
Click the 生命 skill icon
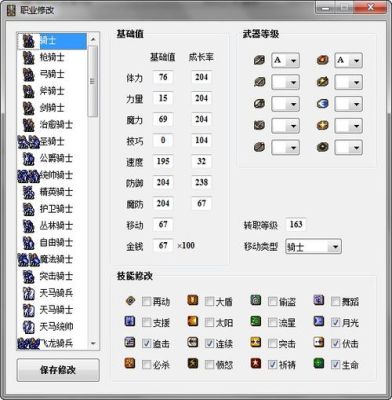click(319, 363)
